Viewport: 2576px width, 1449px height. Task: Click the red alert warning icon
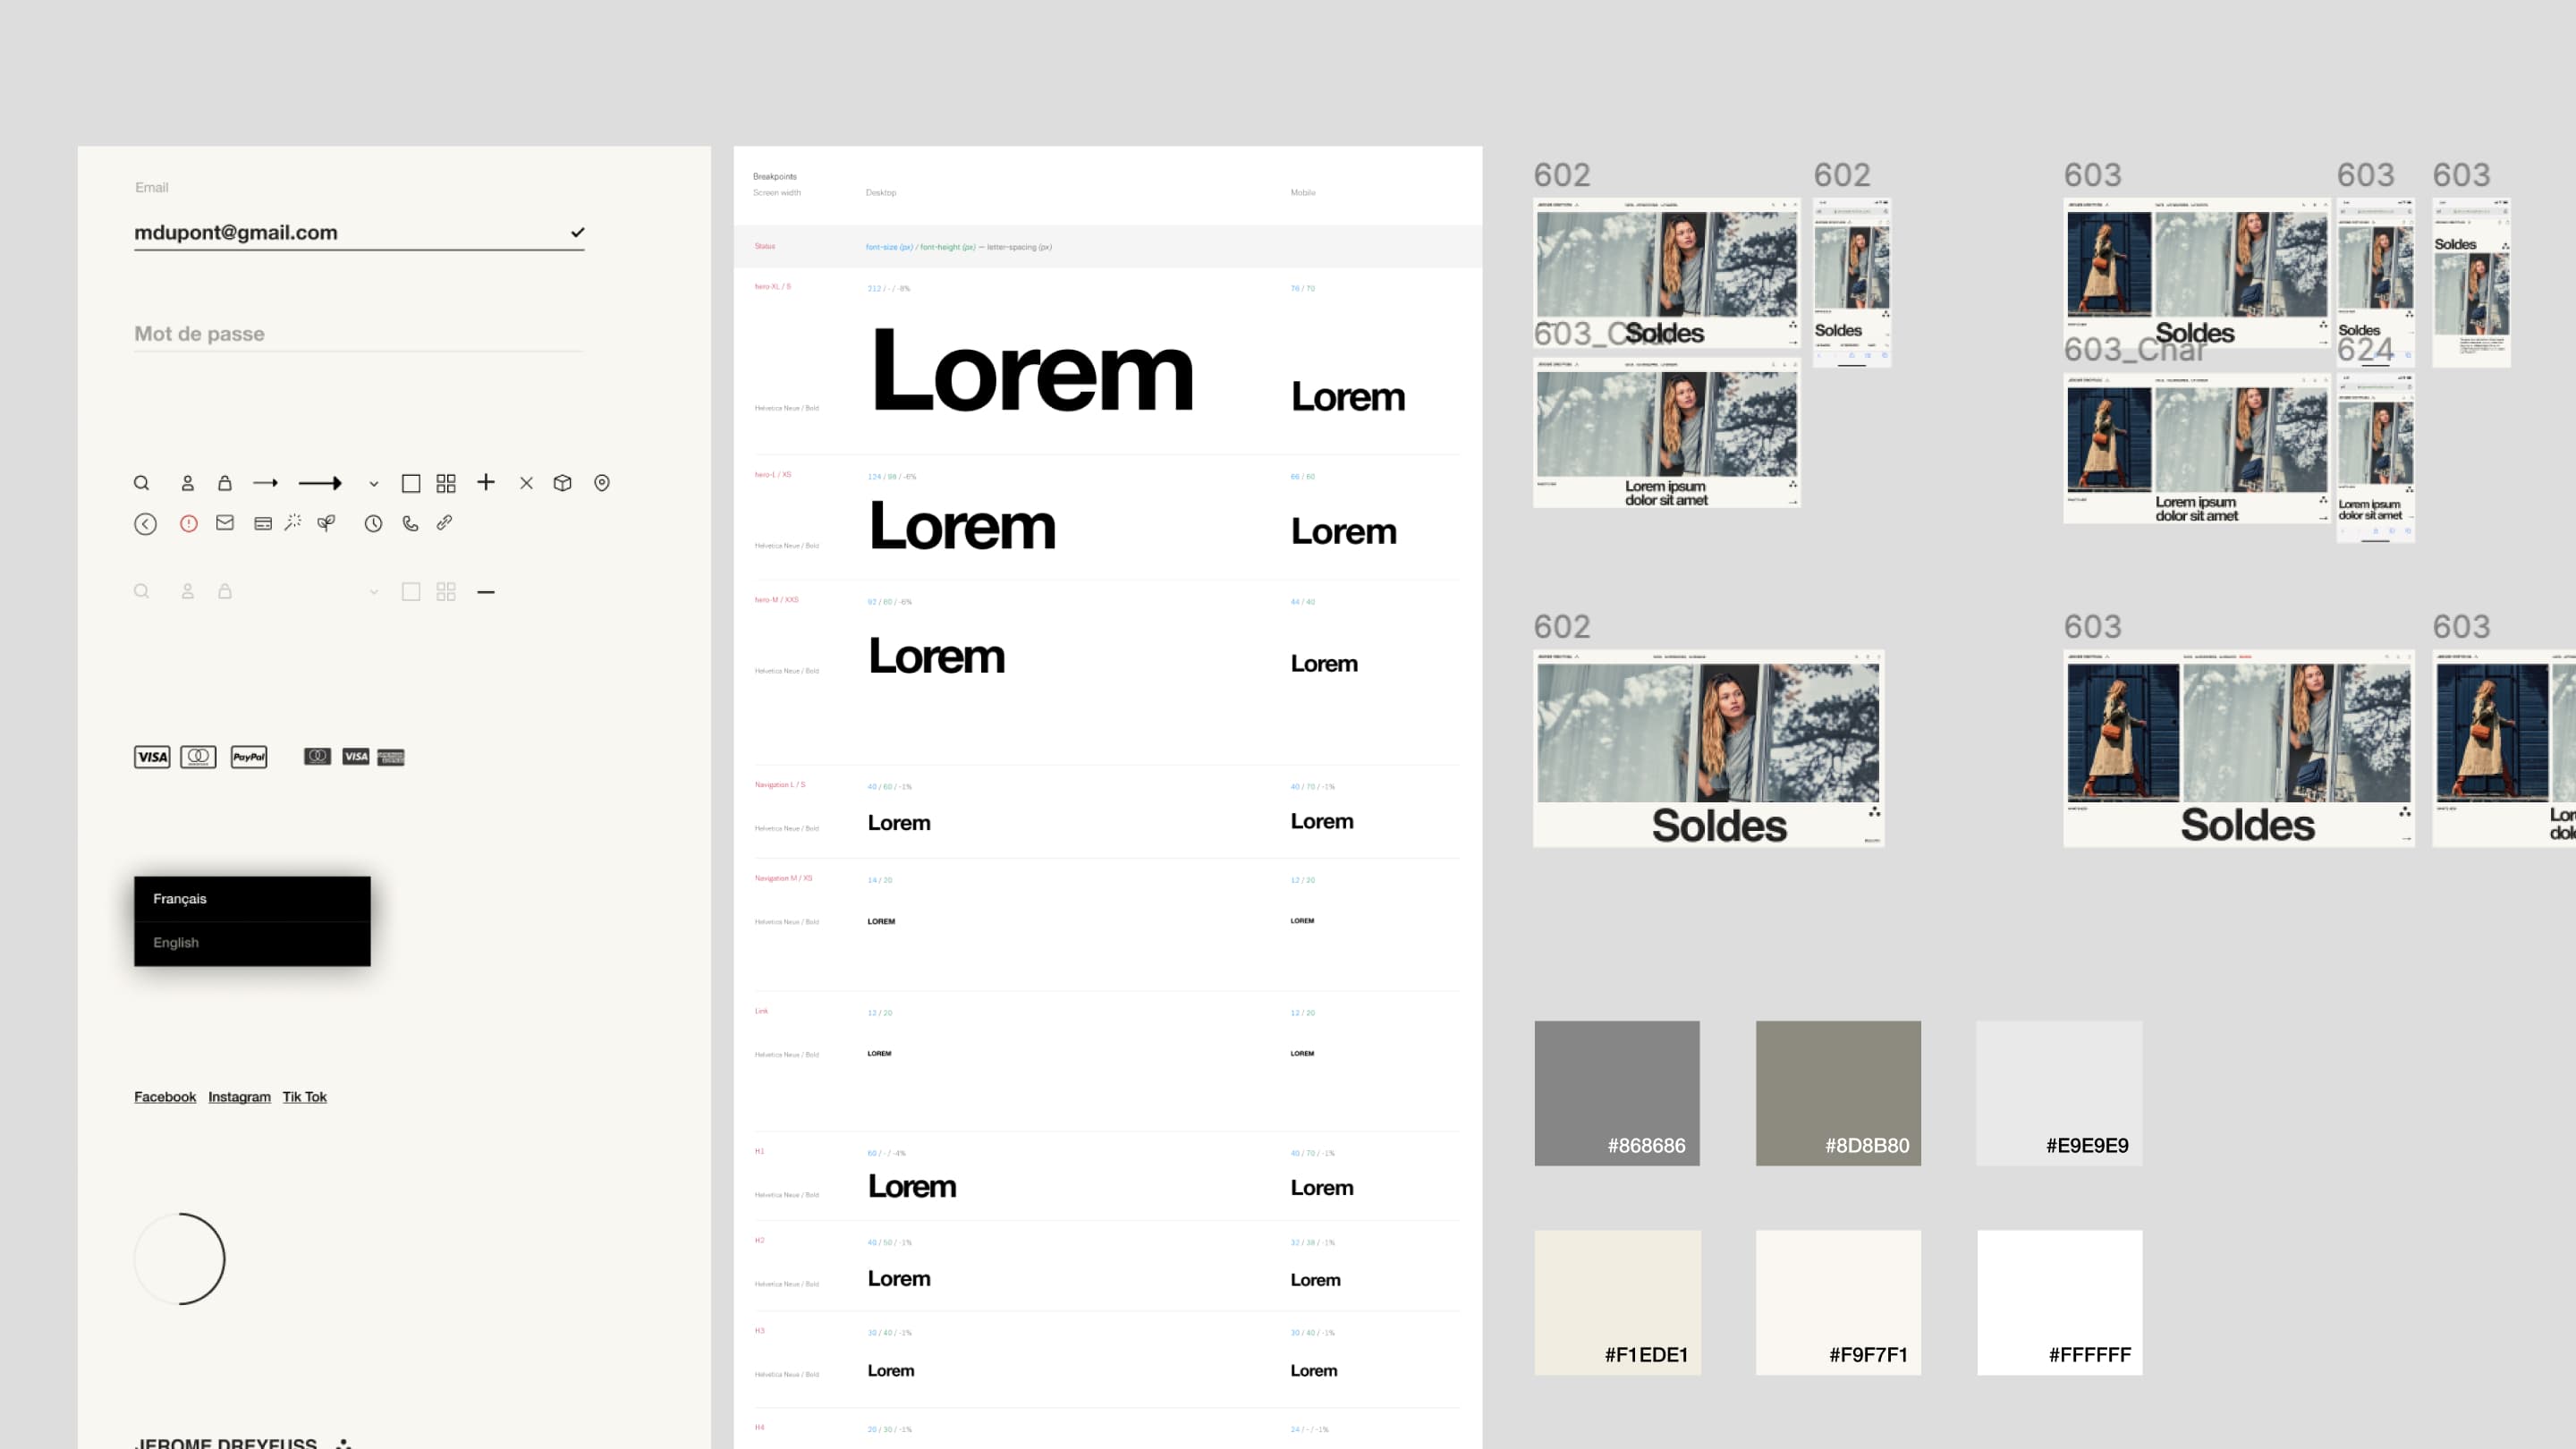tap(189, 523)
